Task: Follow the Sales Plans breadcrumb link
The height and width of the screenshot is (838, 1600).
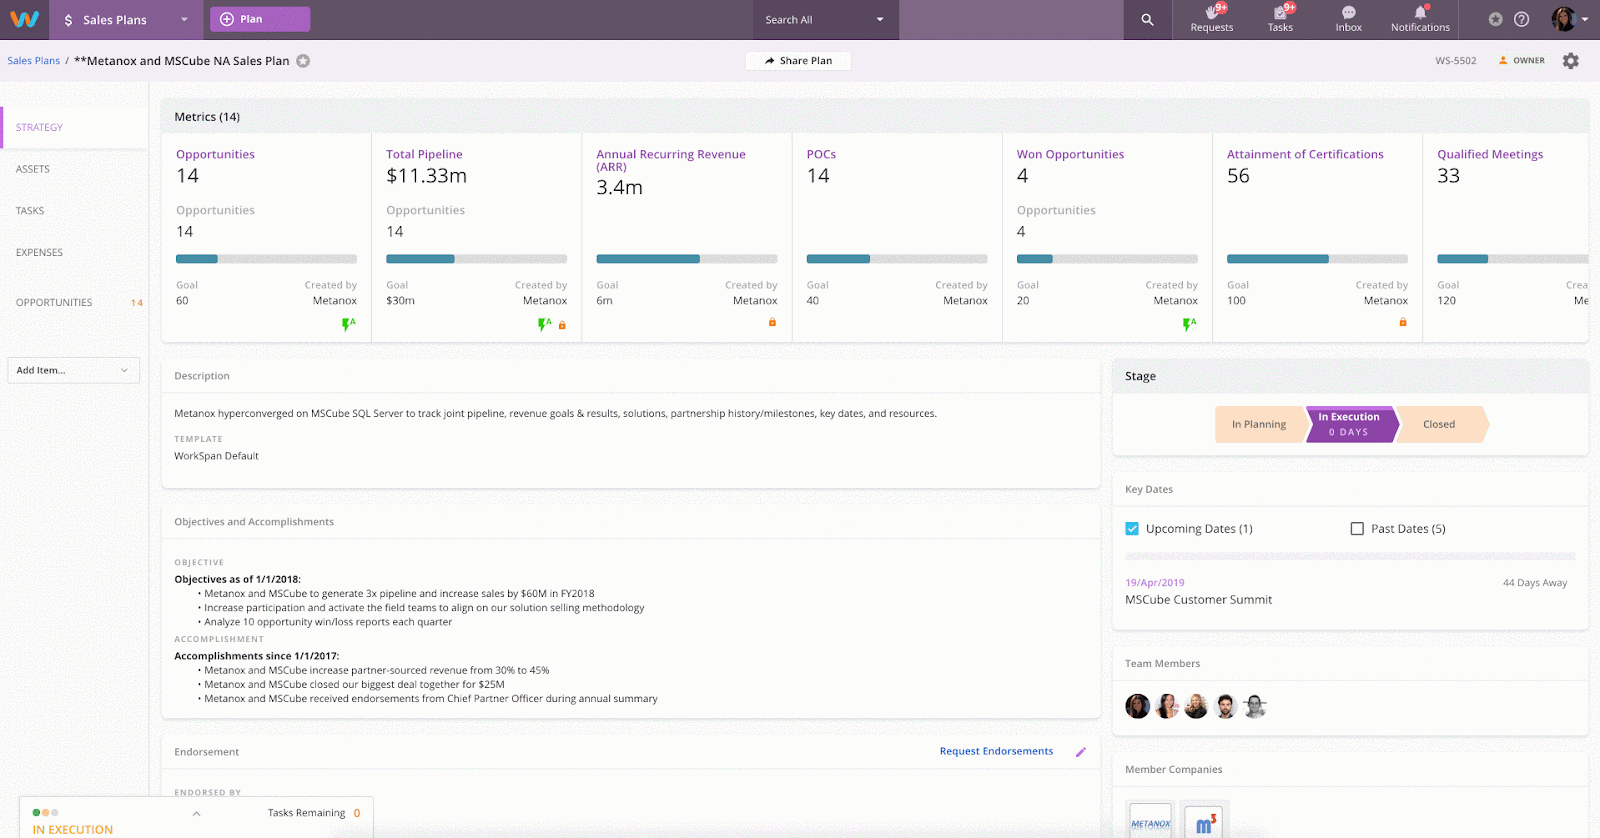Action: (34, 61)
